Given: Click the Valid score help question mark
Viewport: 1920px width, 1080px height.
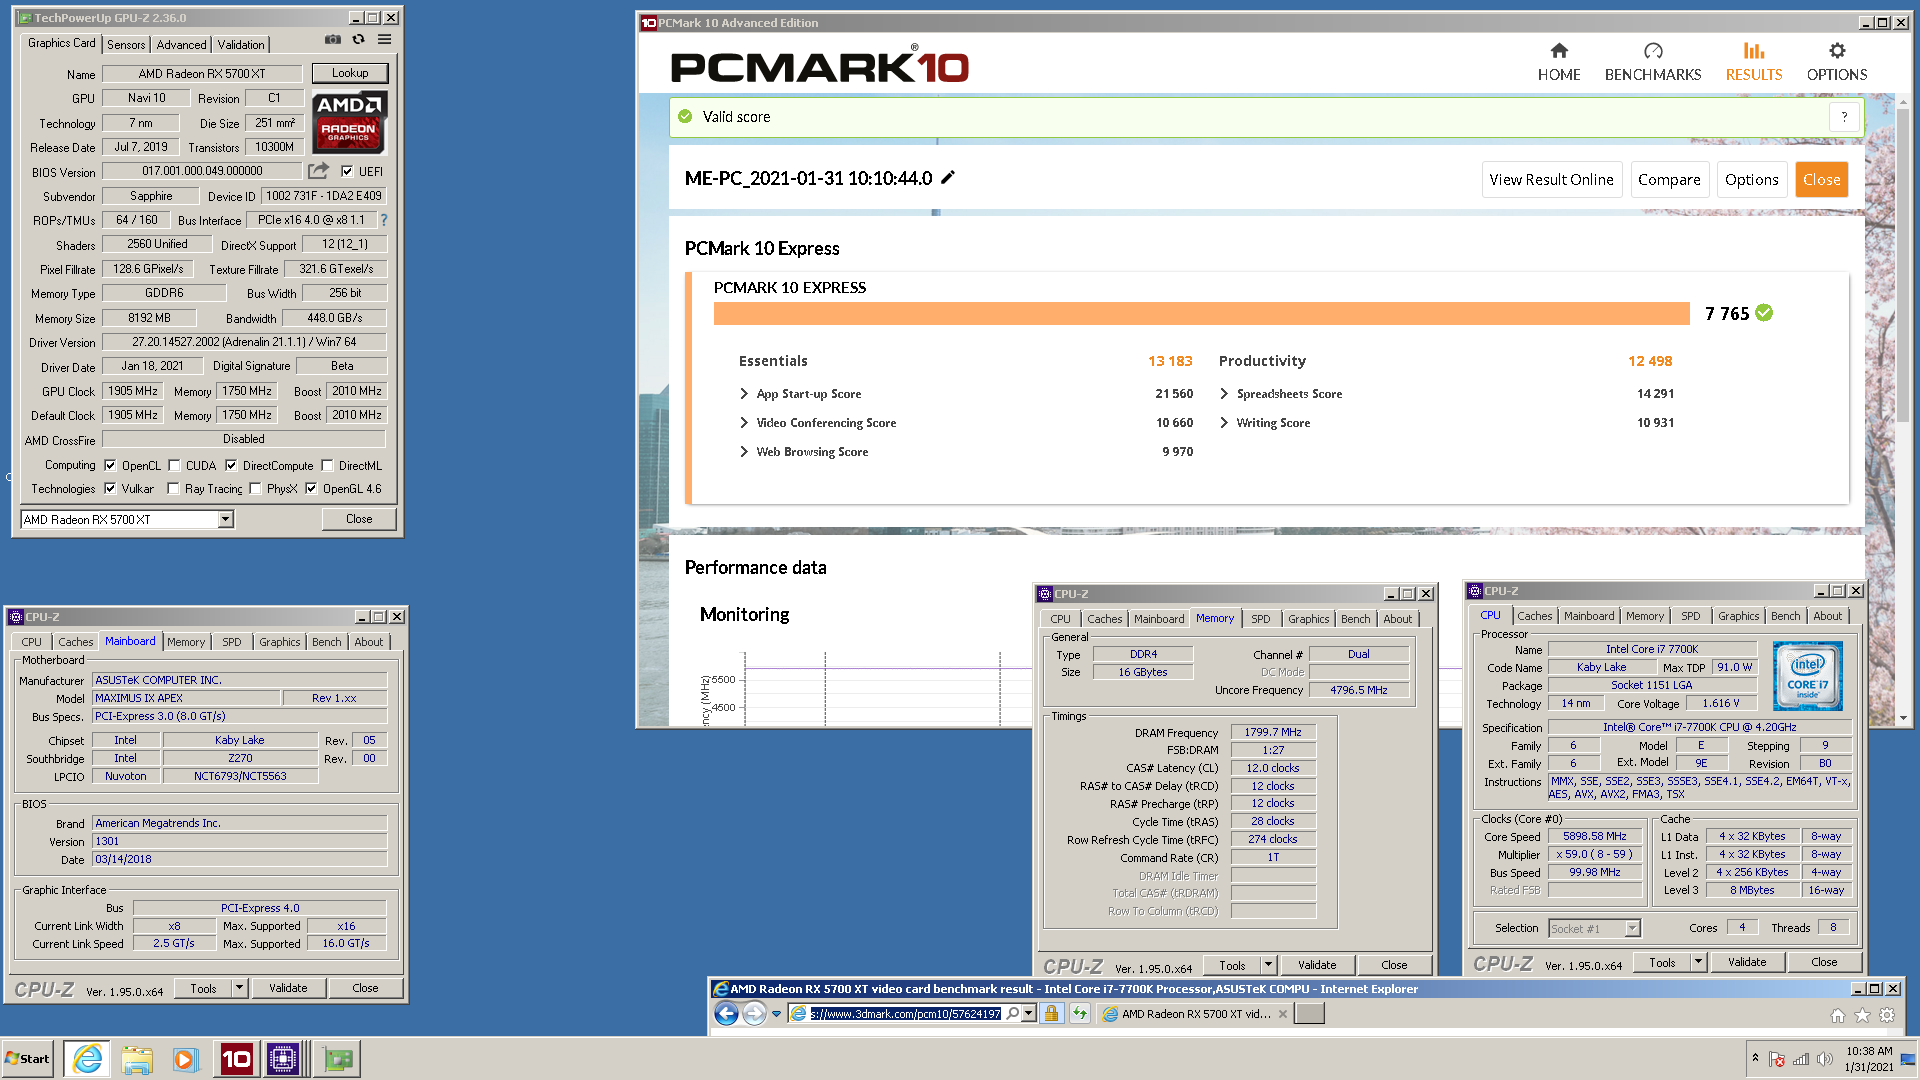Looking at the screenshot, I should tap(1844, 117).
